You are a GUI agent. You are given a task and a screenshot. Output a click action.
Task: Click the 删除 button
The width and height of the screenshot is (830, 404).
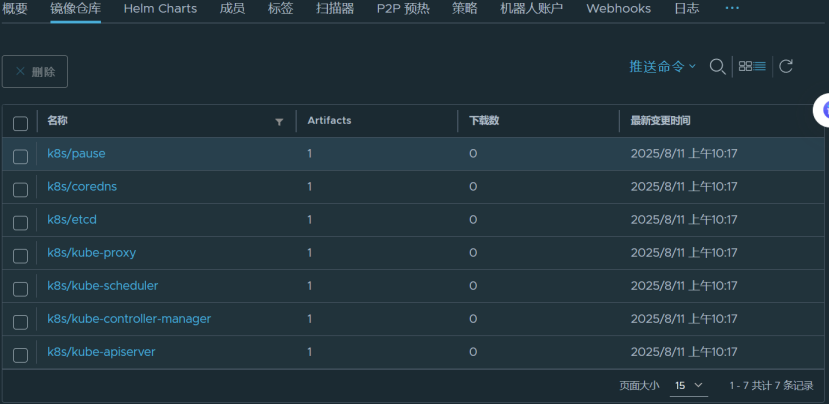35,71
